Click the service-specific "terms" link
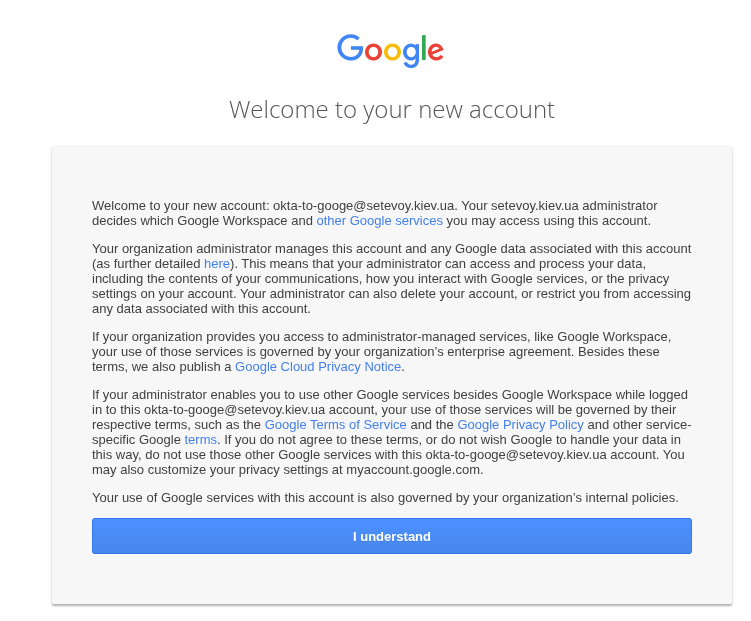This screenshot has width=751, height=621. [x=200, y=440]
